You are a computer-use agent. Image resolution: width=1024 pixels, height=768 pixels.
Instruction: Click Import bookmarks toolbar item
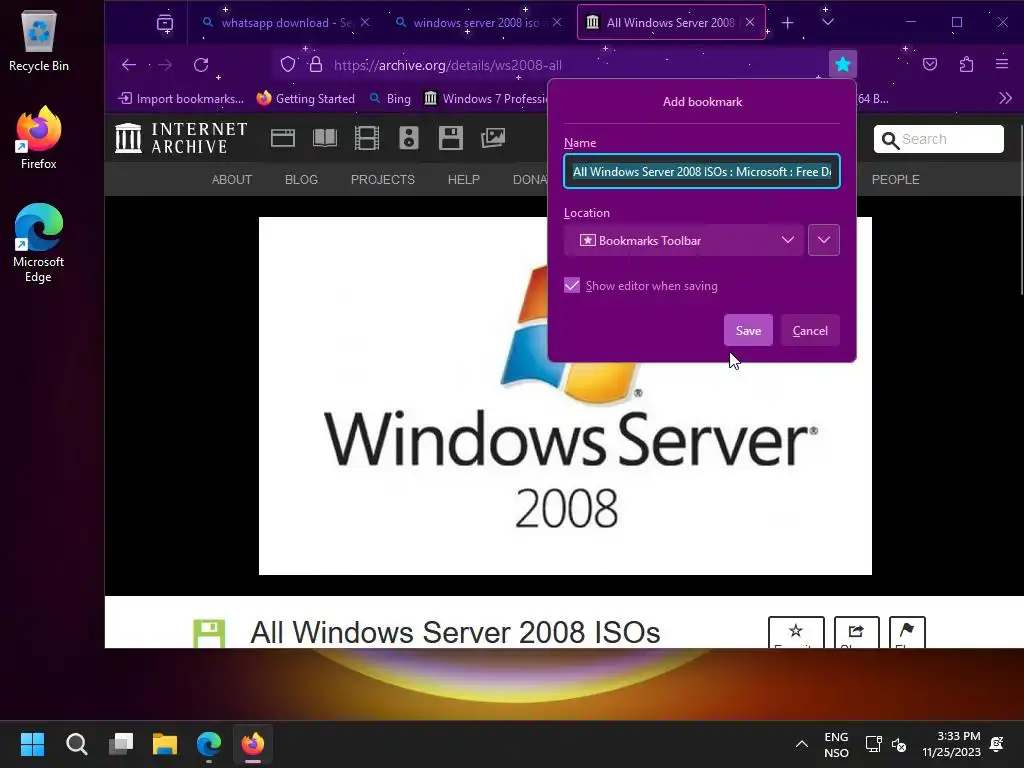coord(181,99)
